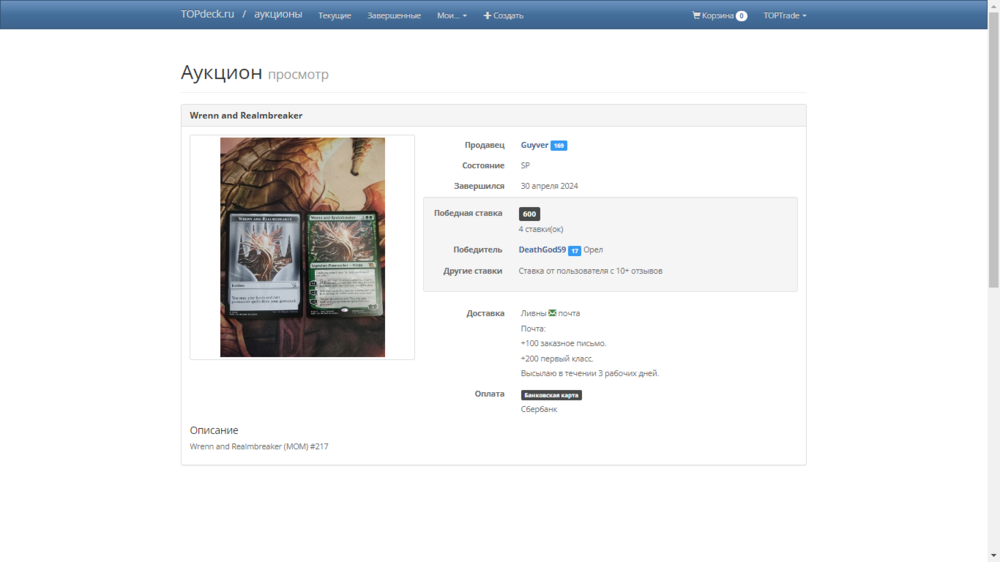Go to Текущие auctions
The width and height of the screenshot is (1000, 562).
point(334,16)
